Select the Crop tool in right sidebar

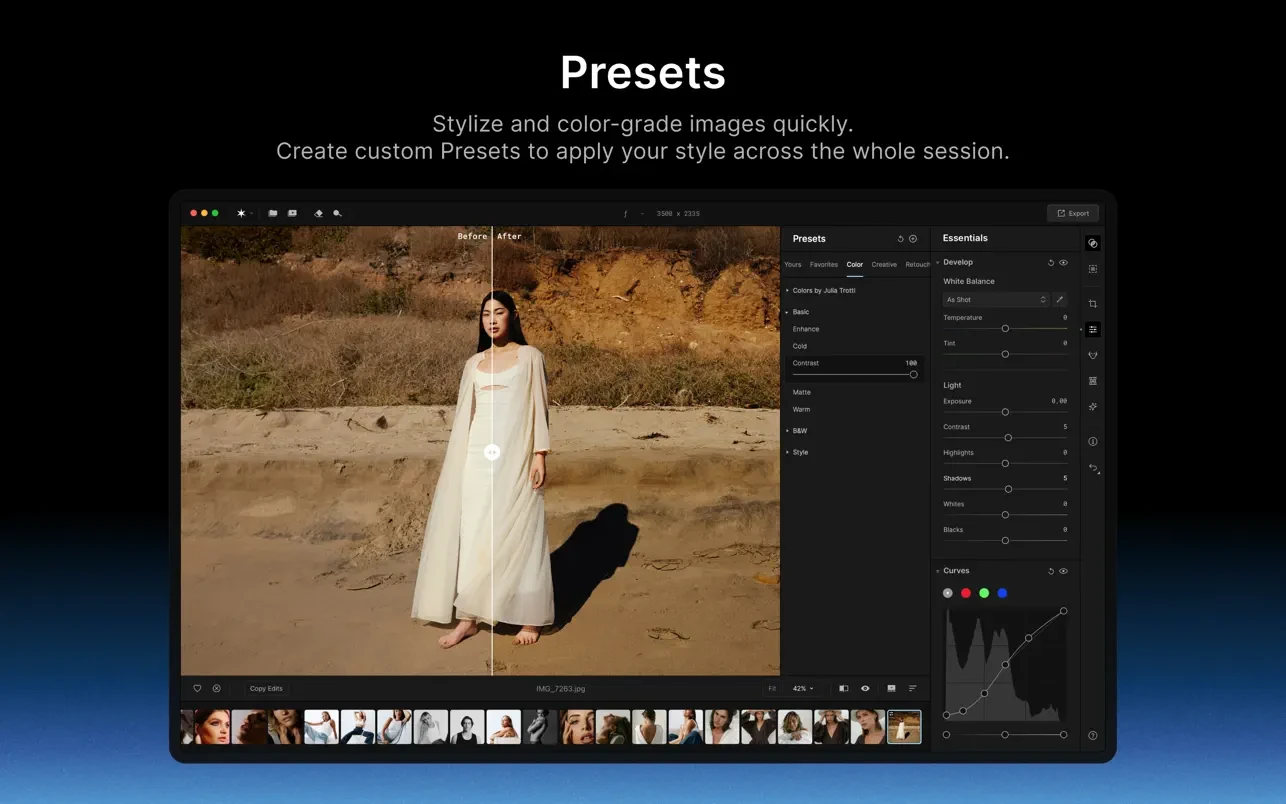1093,304
